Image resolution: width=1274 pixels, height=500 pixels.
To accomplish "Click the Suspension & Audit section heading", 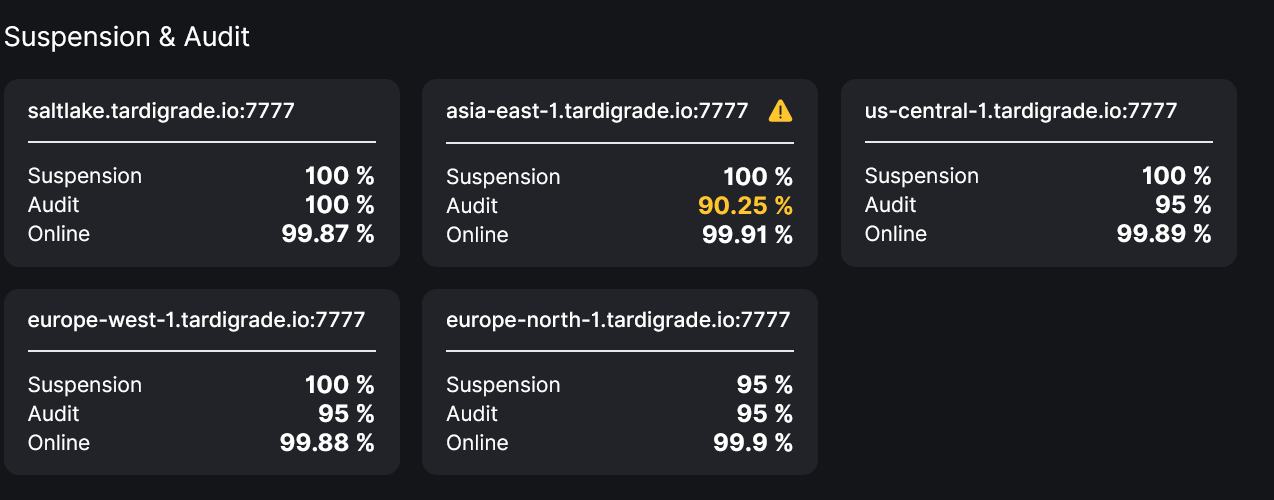I will coord(127,37).
